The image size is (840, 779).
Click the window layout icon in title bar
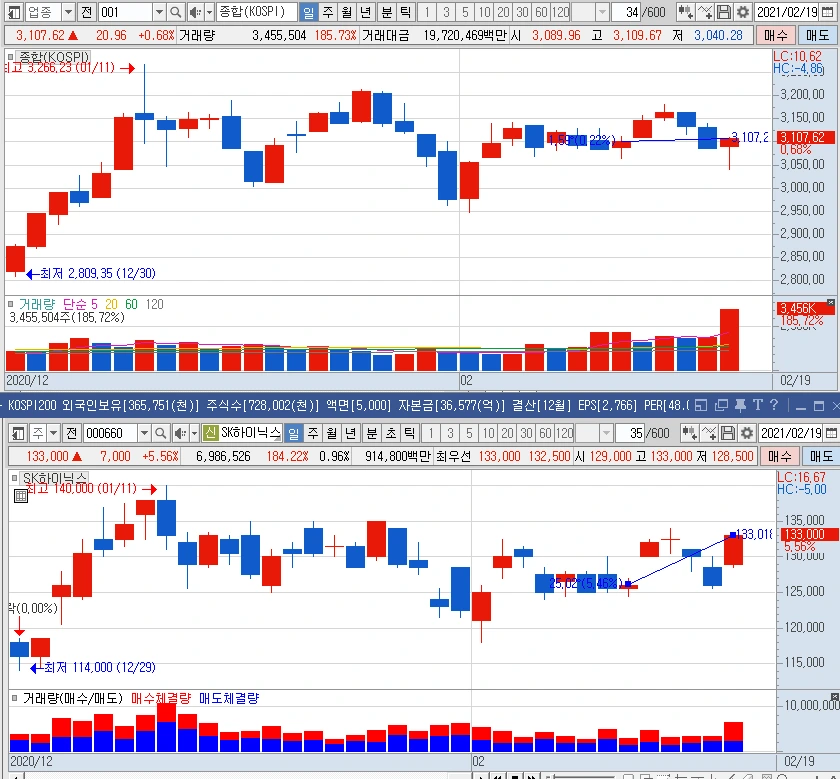click(x=701, y=406)
